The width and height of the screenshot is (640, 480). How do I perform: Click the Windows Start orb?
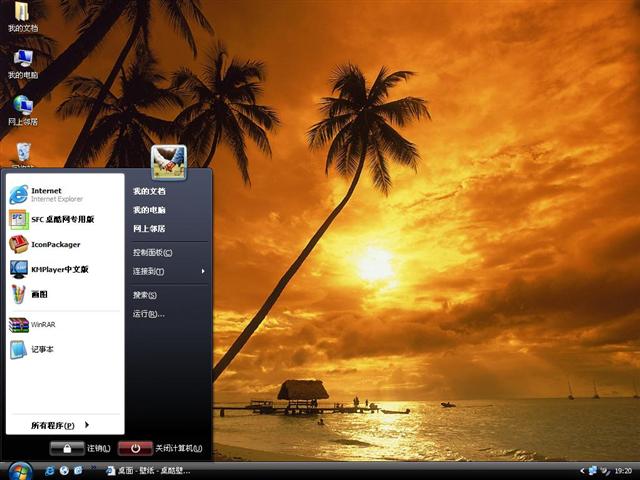coord(20,471)
